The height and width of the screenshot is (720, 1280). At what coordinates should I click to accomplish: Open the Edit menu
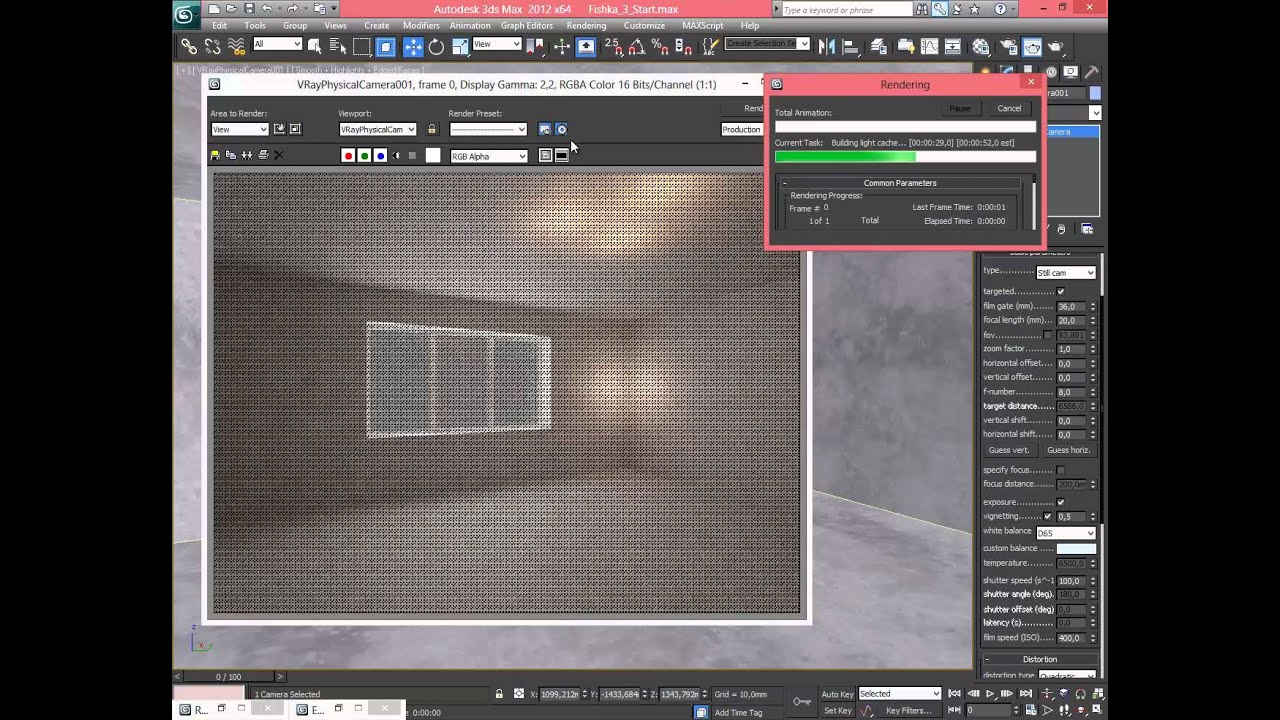[x=219, y=25]
